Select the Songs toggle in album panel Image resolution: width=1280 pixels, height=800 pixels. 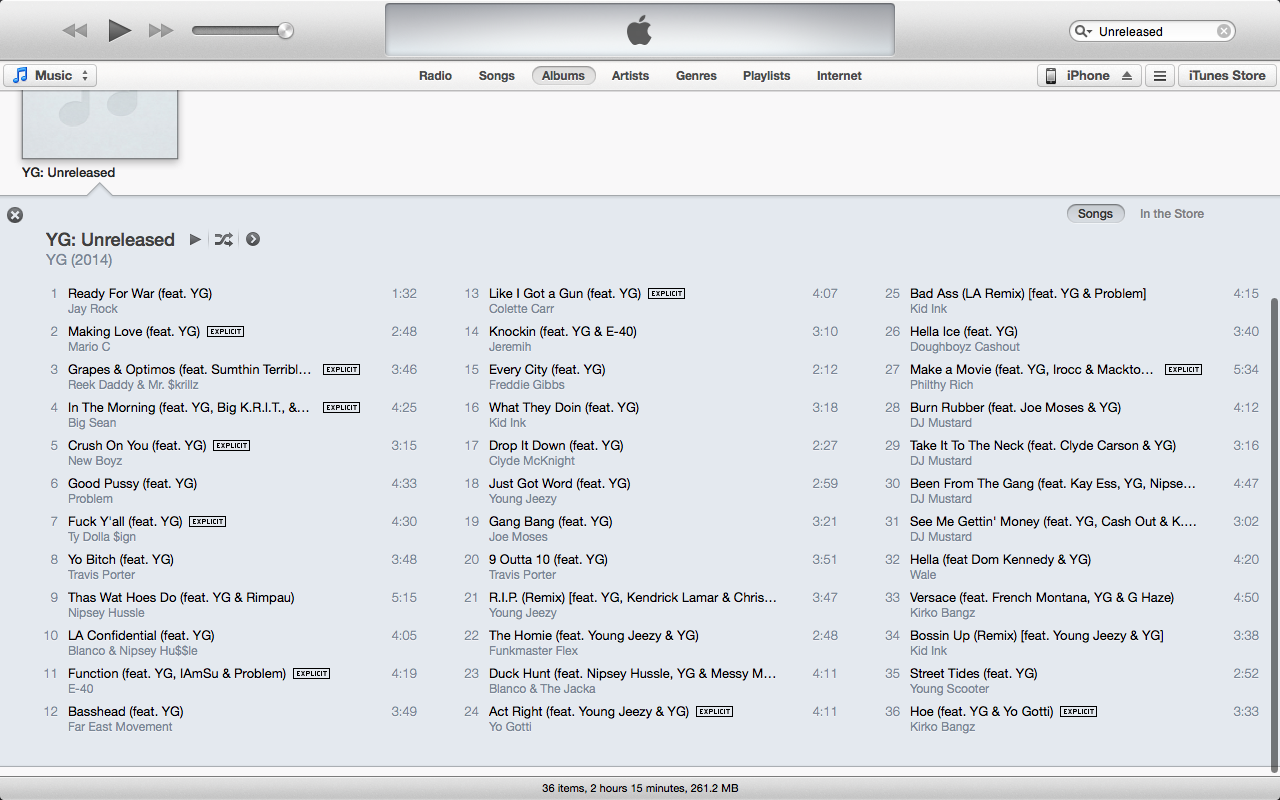pos(1095,213)
